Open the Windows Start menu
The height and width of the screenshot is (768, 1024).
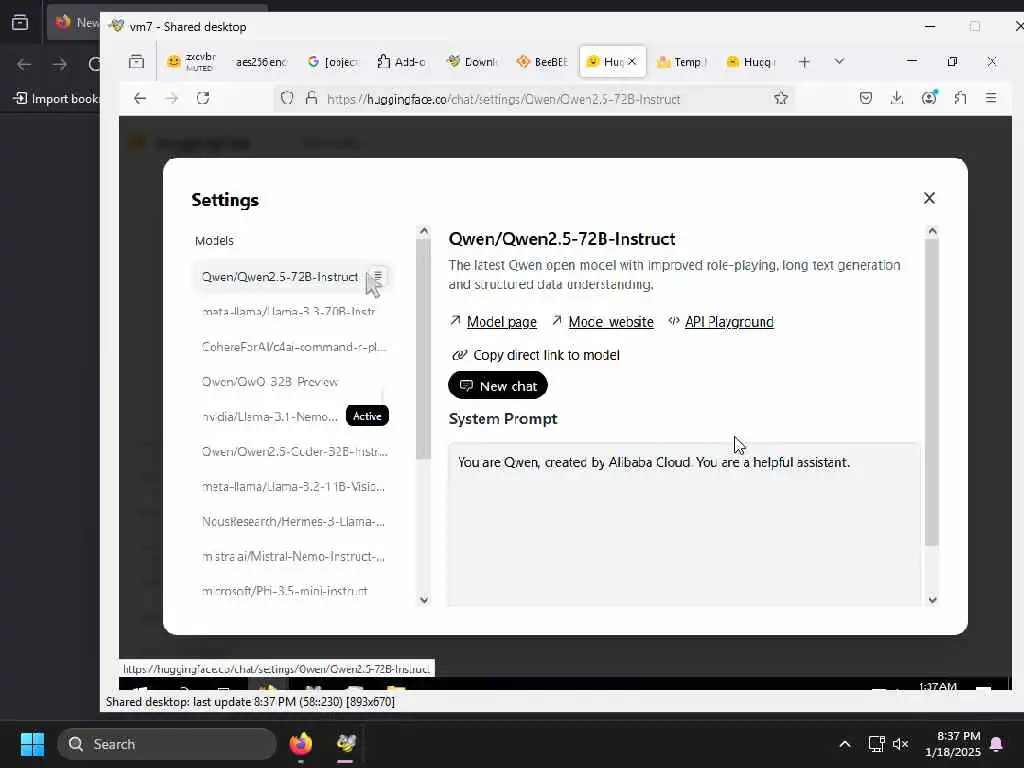32,744
